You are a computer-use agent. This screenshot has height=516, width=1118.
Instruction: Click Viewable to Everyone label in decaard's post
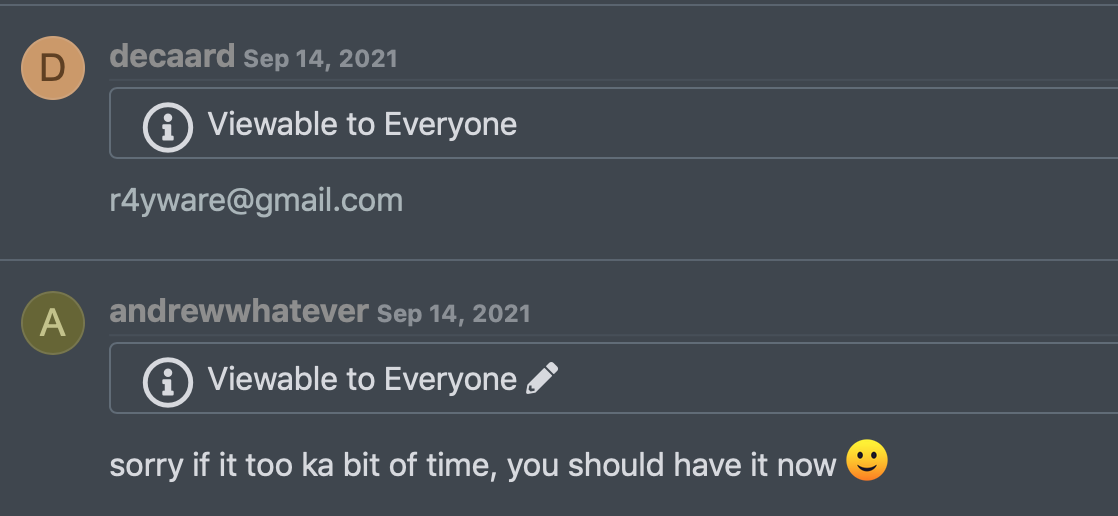pos(362,124)
